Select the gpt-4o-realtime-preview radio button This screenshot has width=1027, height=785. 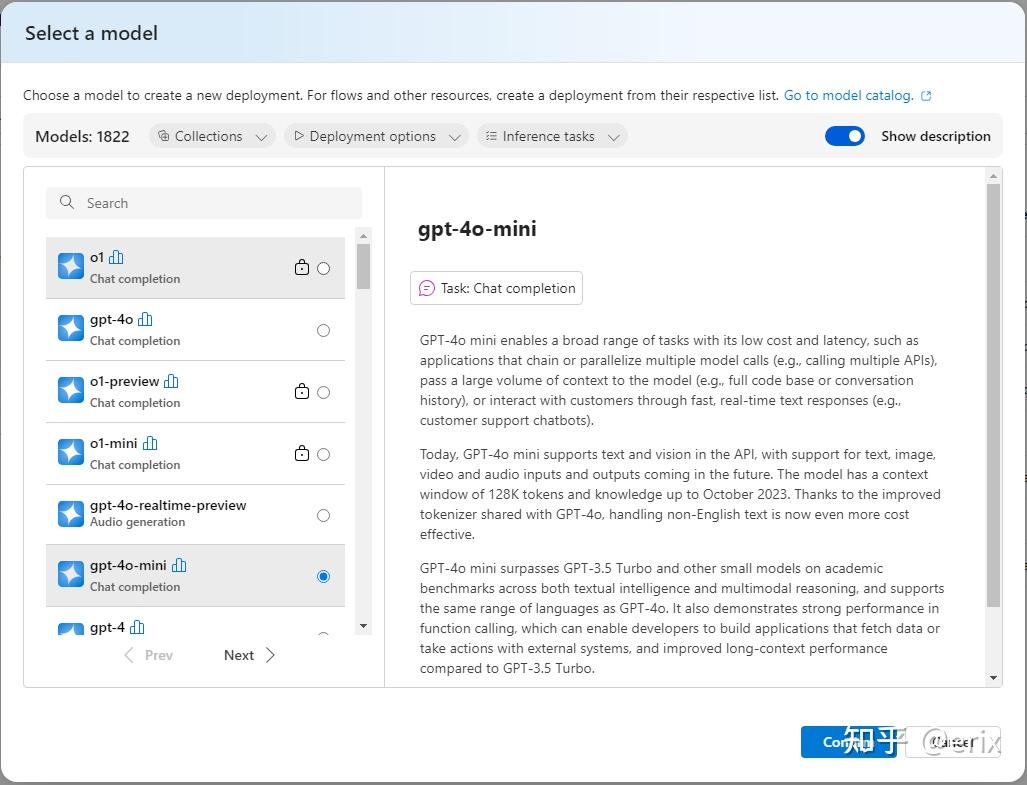coord(323,516)
